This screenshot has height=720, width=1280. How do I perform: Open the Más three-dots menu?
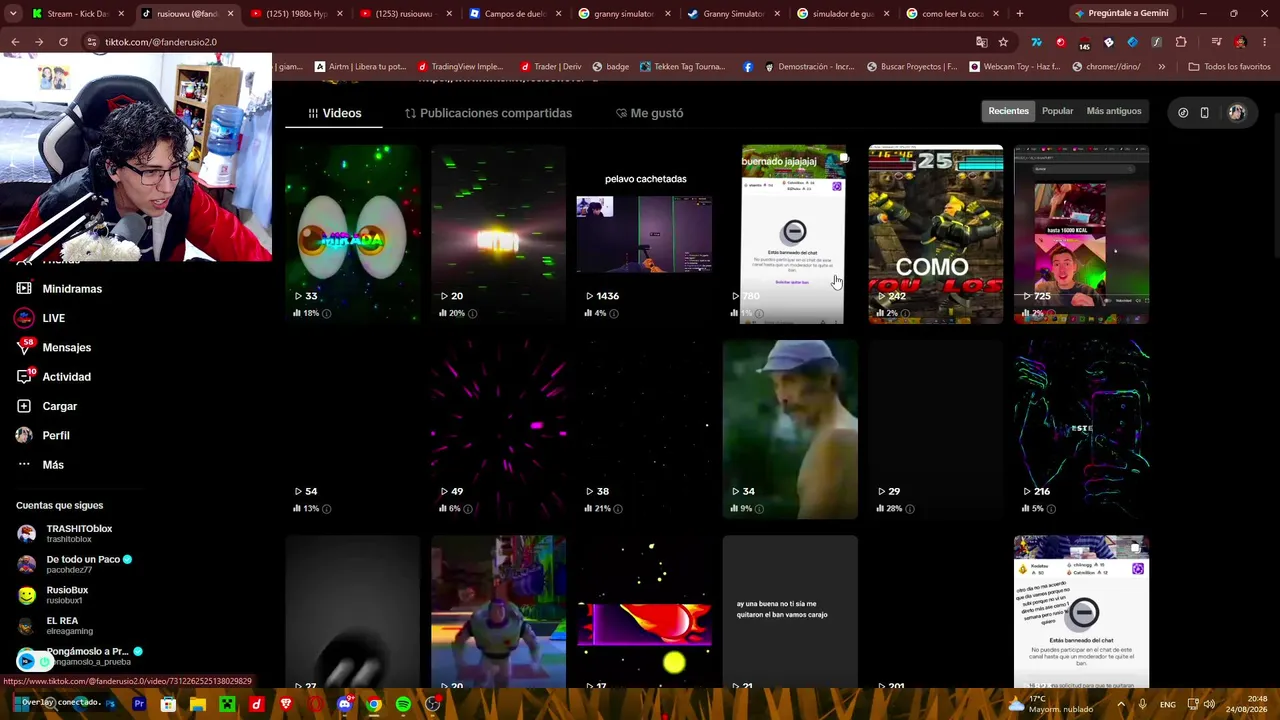pyautogui.click(x=24, y=464)
